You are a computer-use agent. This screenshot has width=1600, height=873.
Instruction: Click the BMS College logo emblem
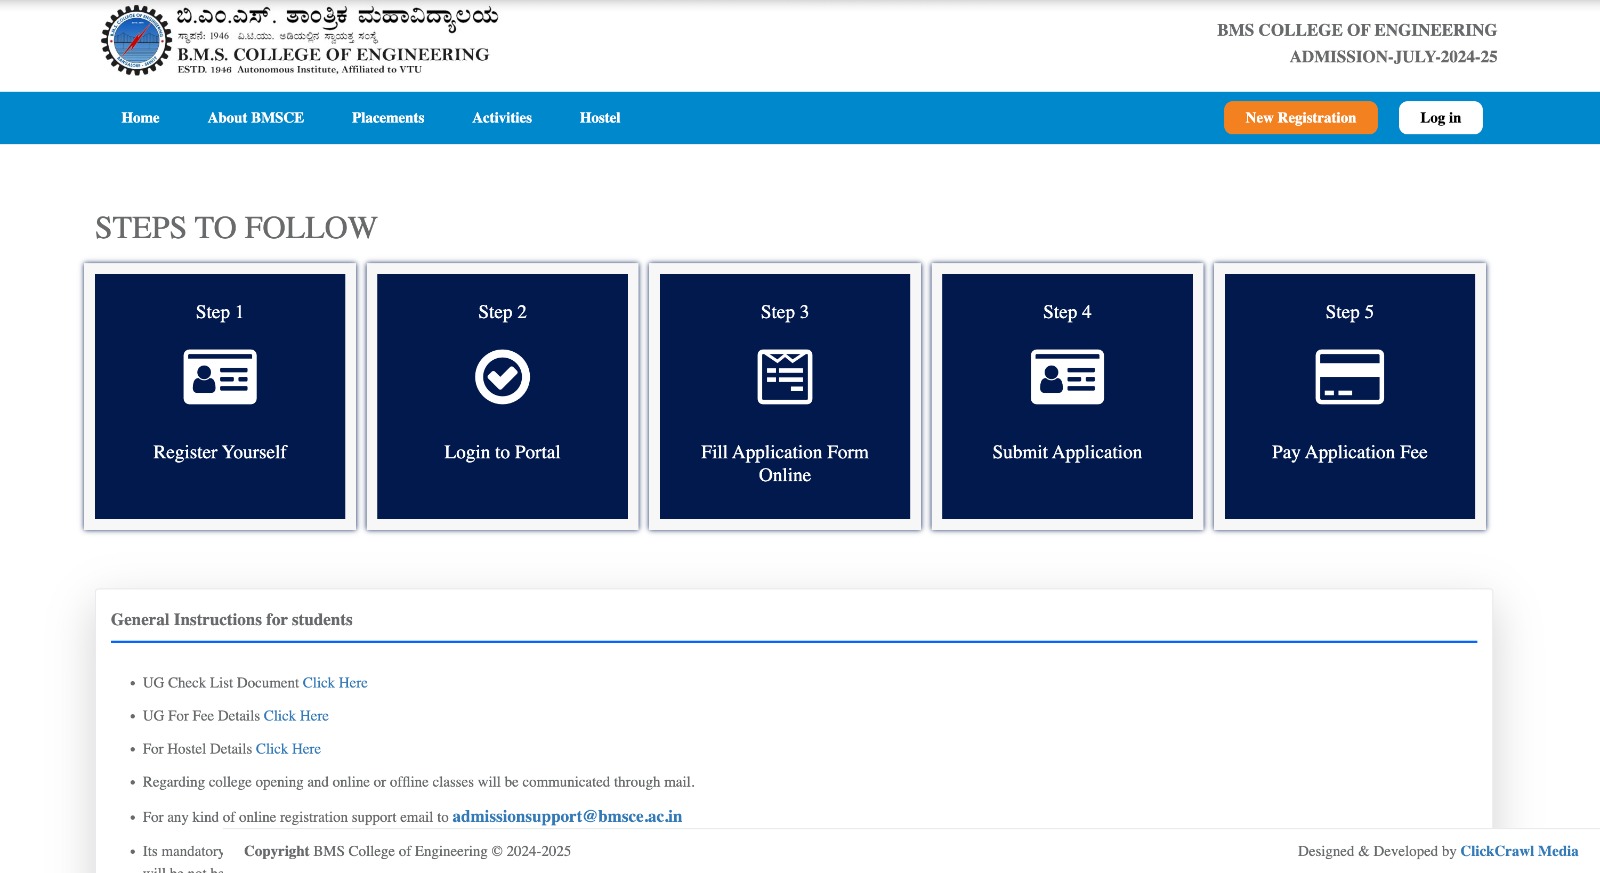pos(136,41)
